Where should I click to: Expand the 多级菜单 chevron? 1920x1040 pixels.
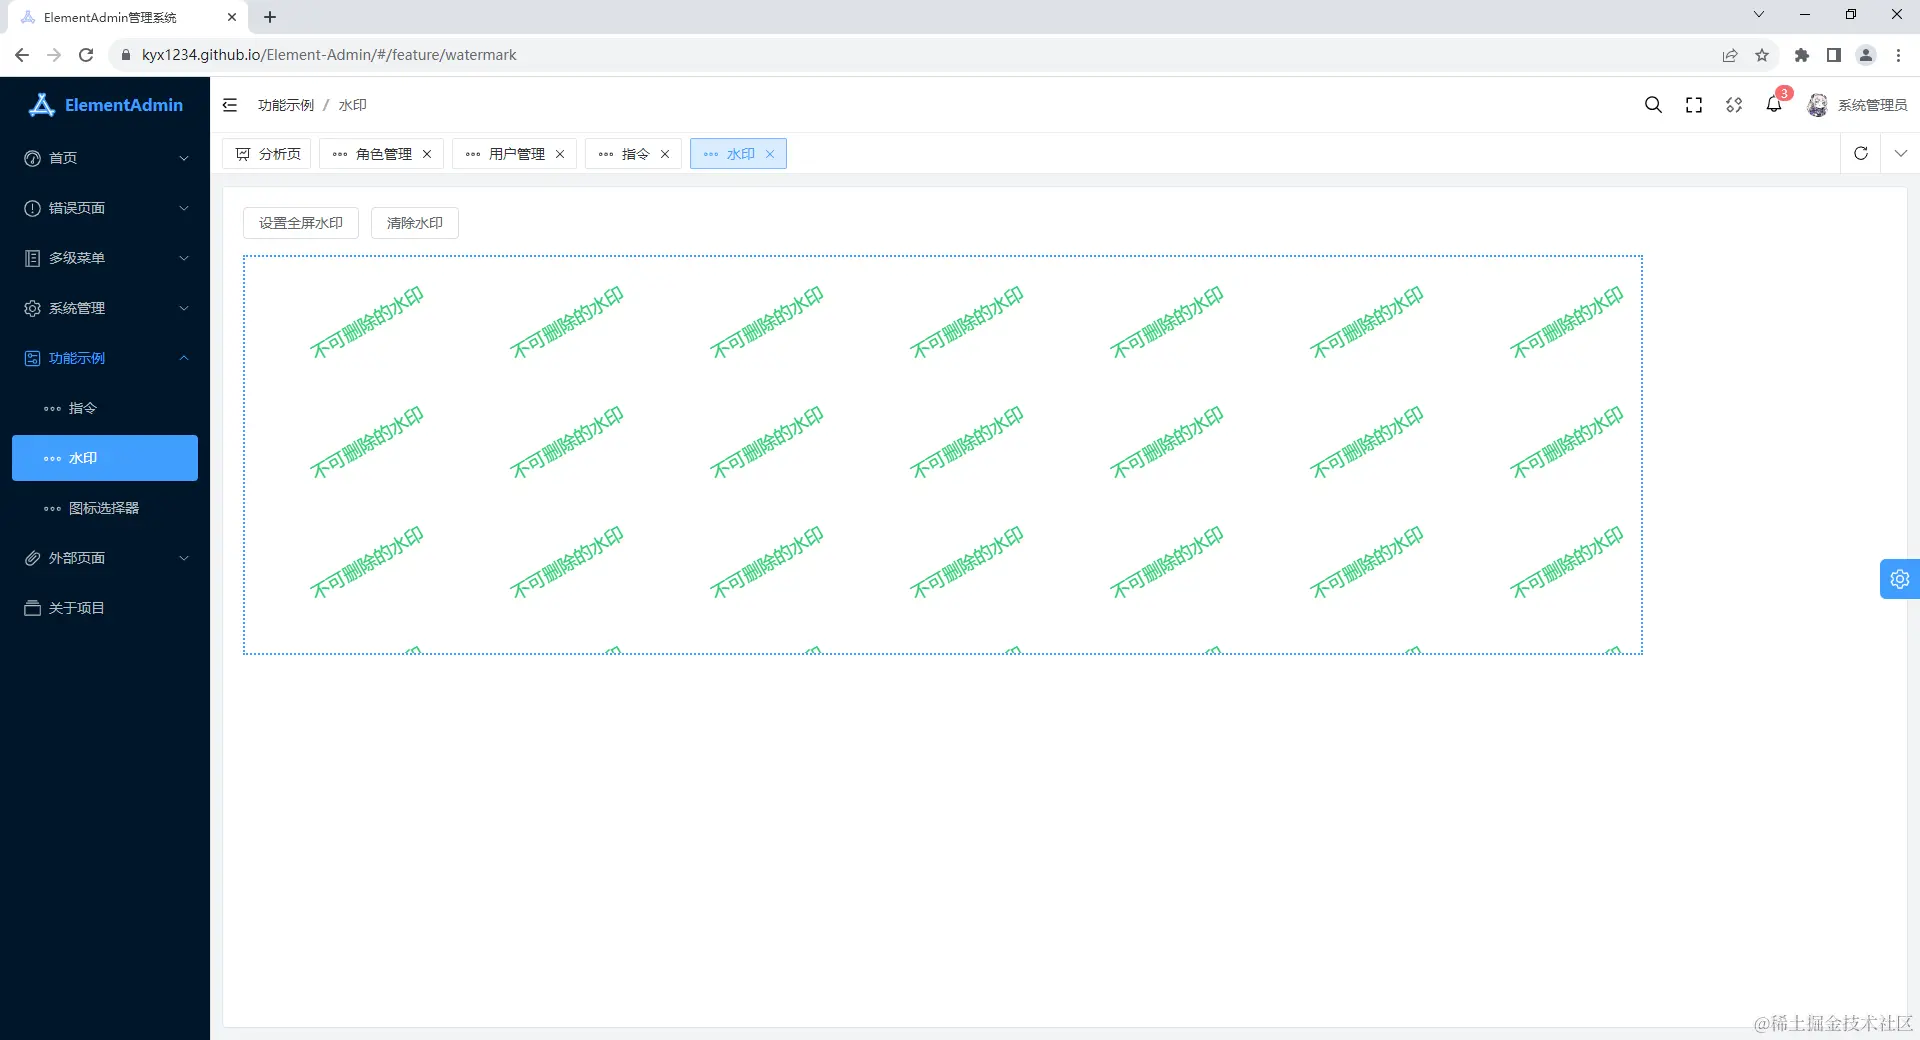[x=184, y=258]
